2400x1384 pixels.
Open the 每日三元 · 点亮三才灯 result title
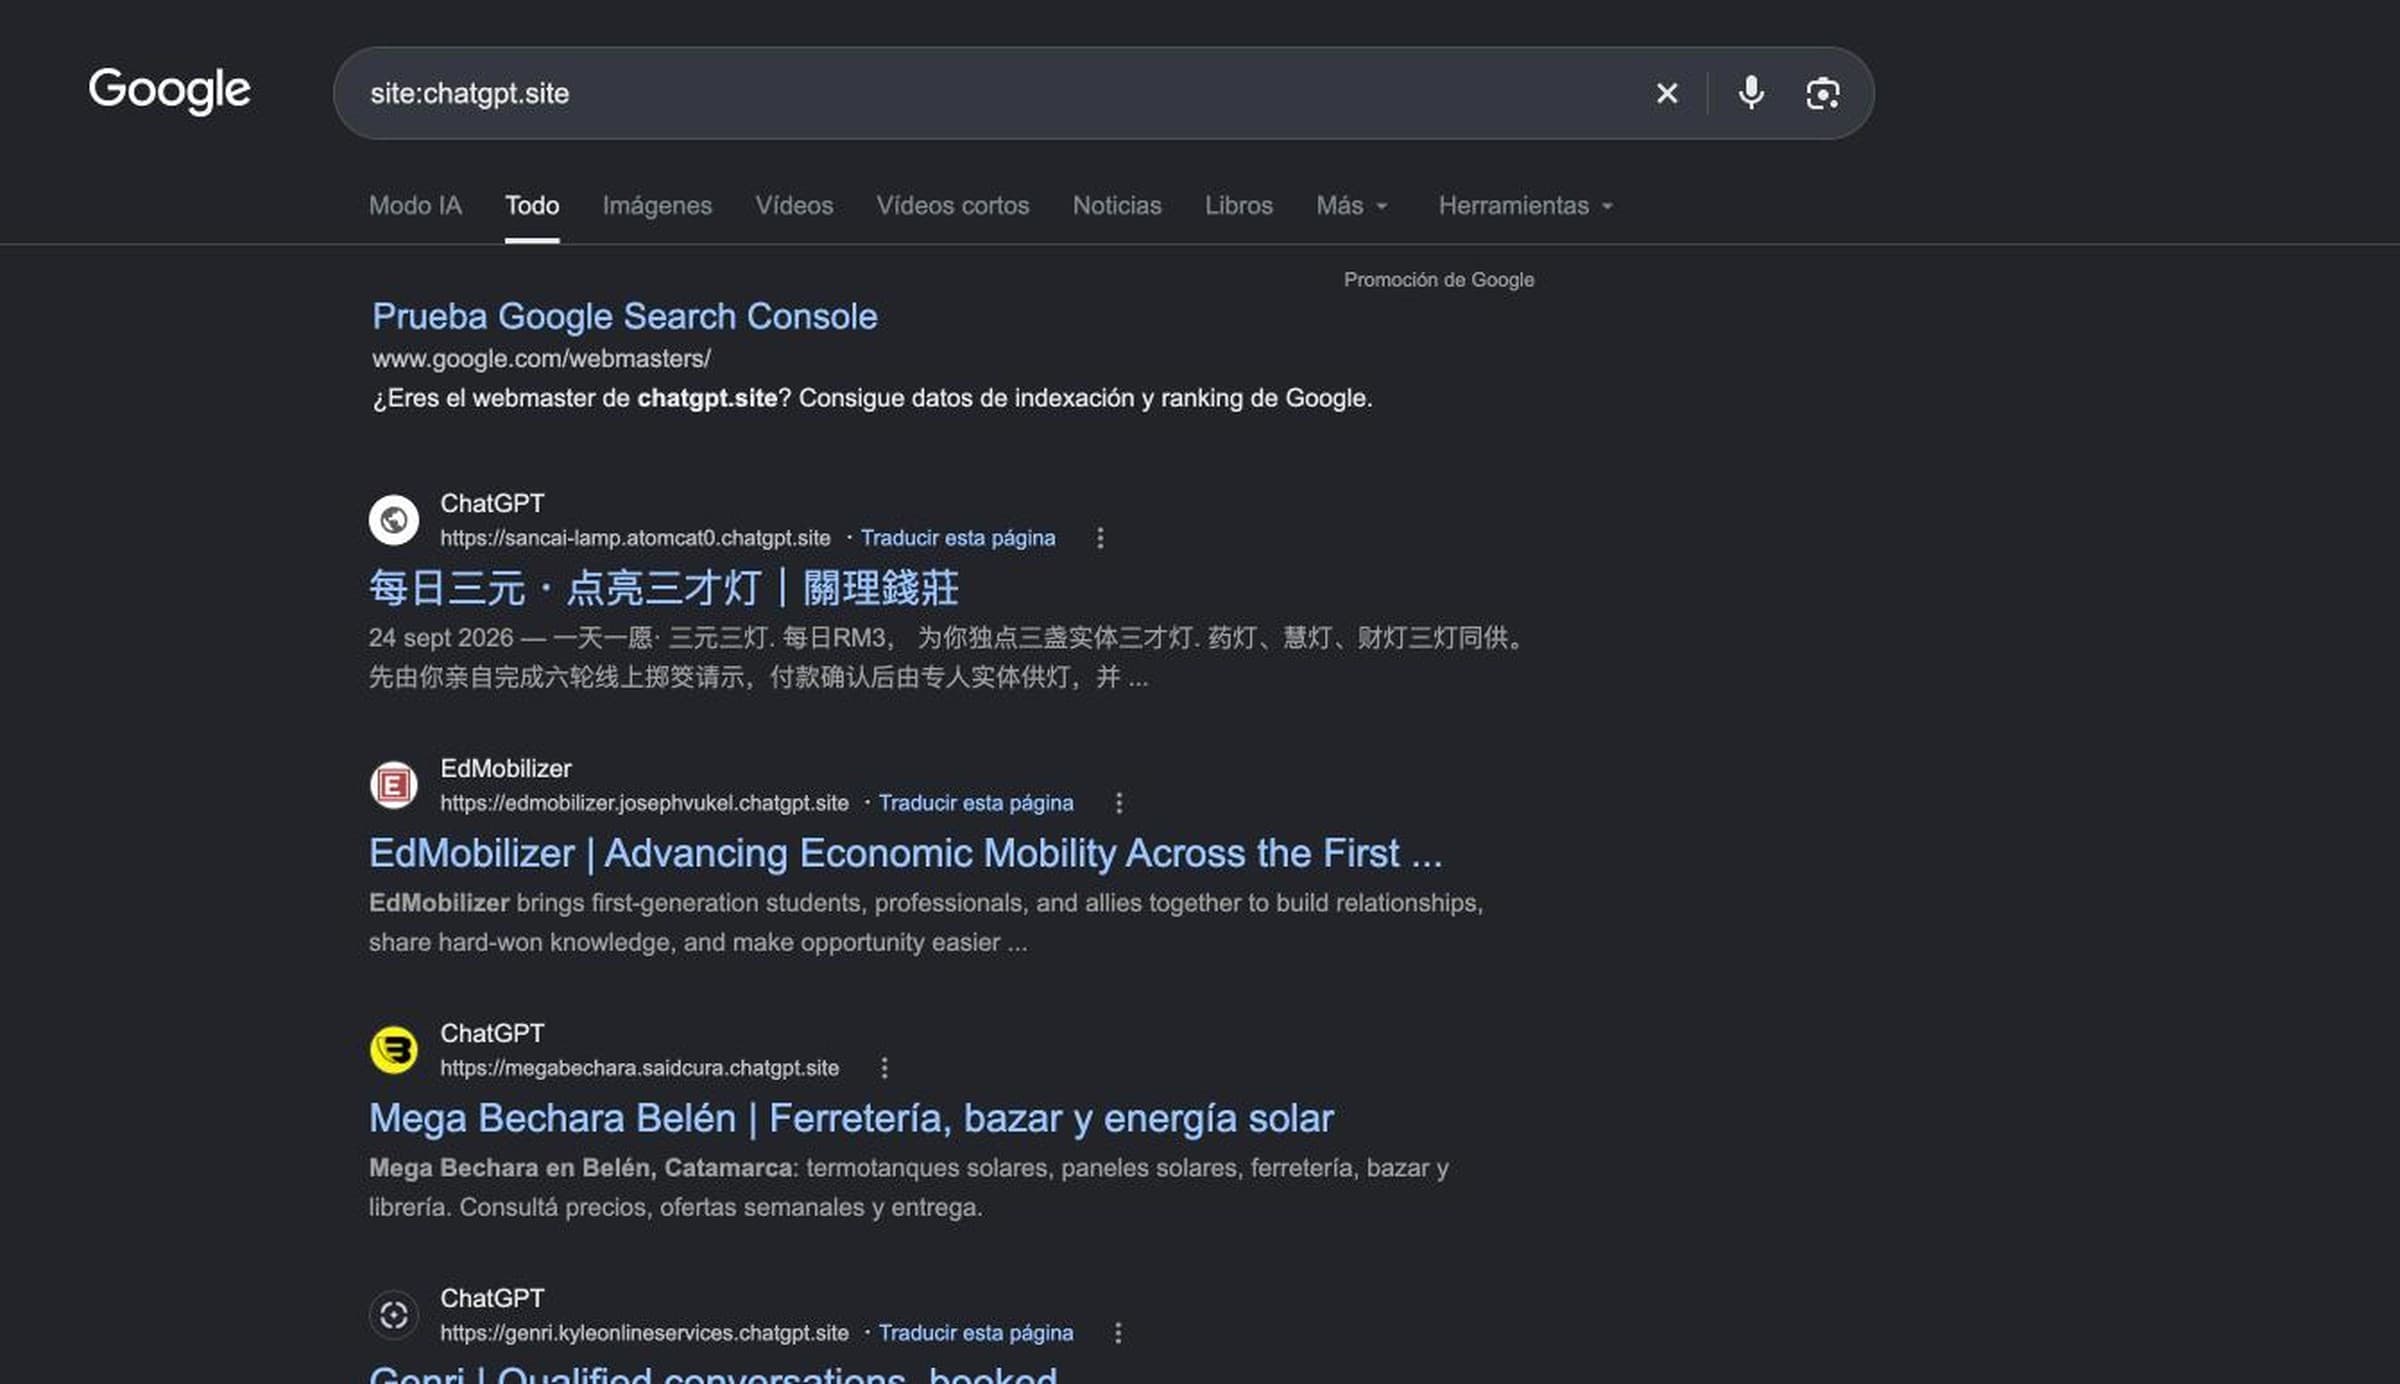point(664,588)
